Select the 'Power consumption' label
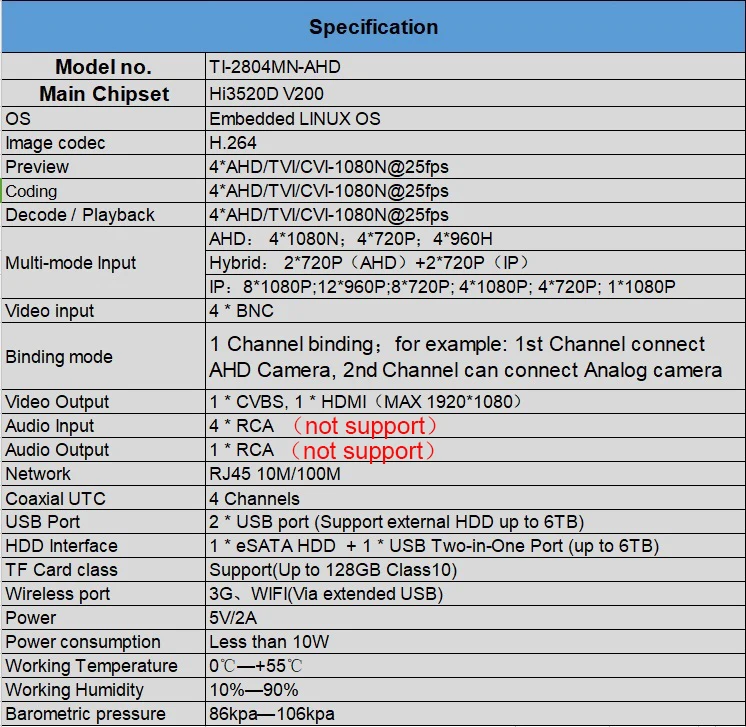 click(x=83, y=642)
